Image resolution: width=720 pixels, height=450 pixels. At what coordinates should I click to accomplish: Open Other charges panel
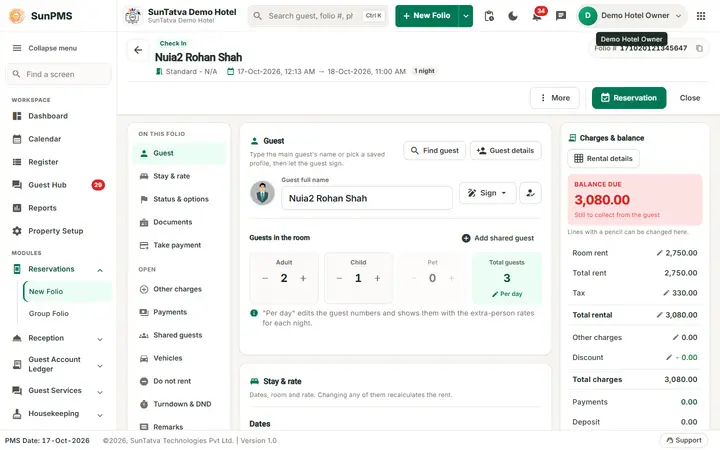click(180, 289)
